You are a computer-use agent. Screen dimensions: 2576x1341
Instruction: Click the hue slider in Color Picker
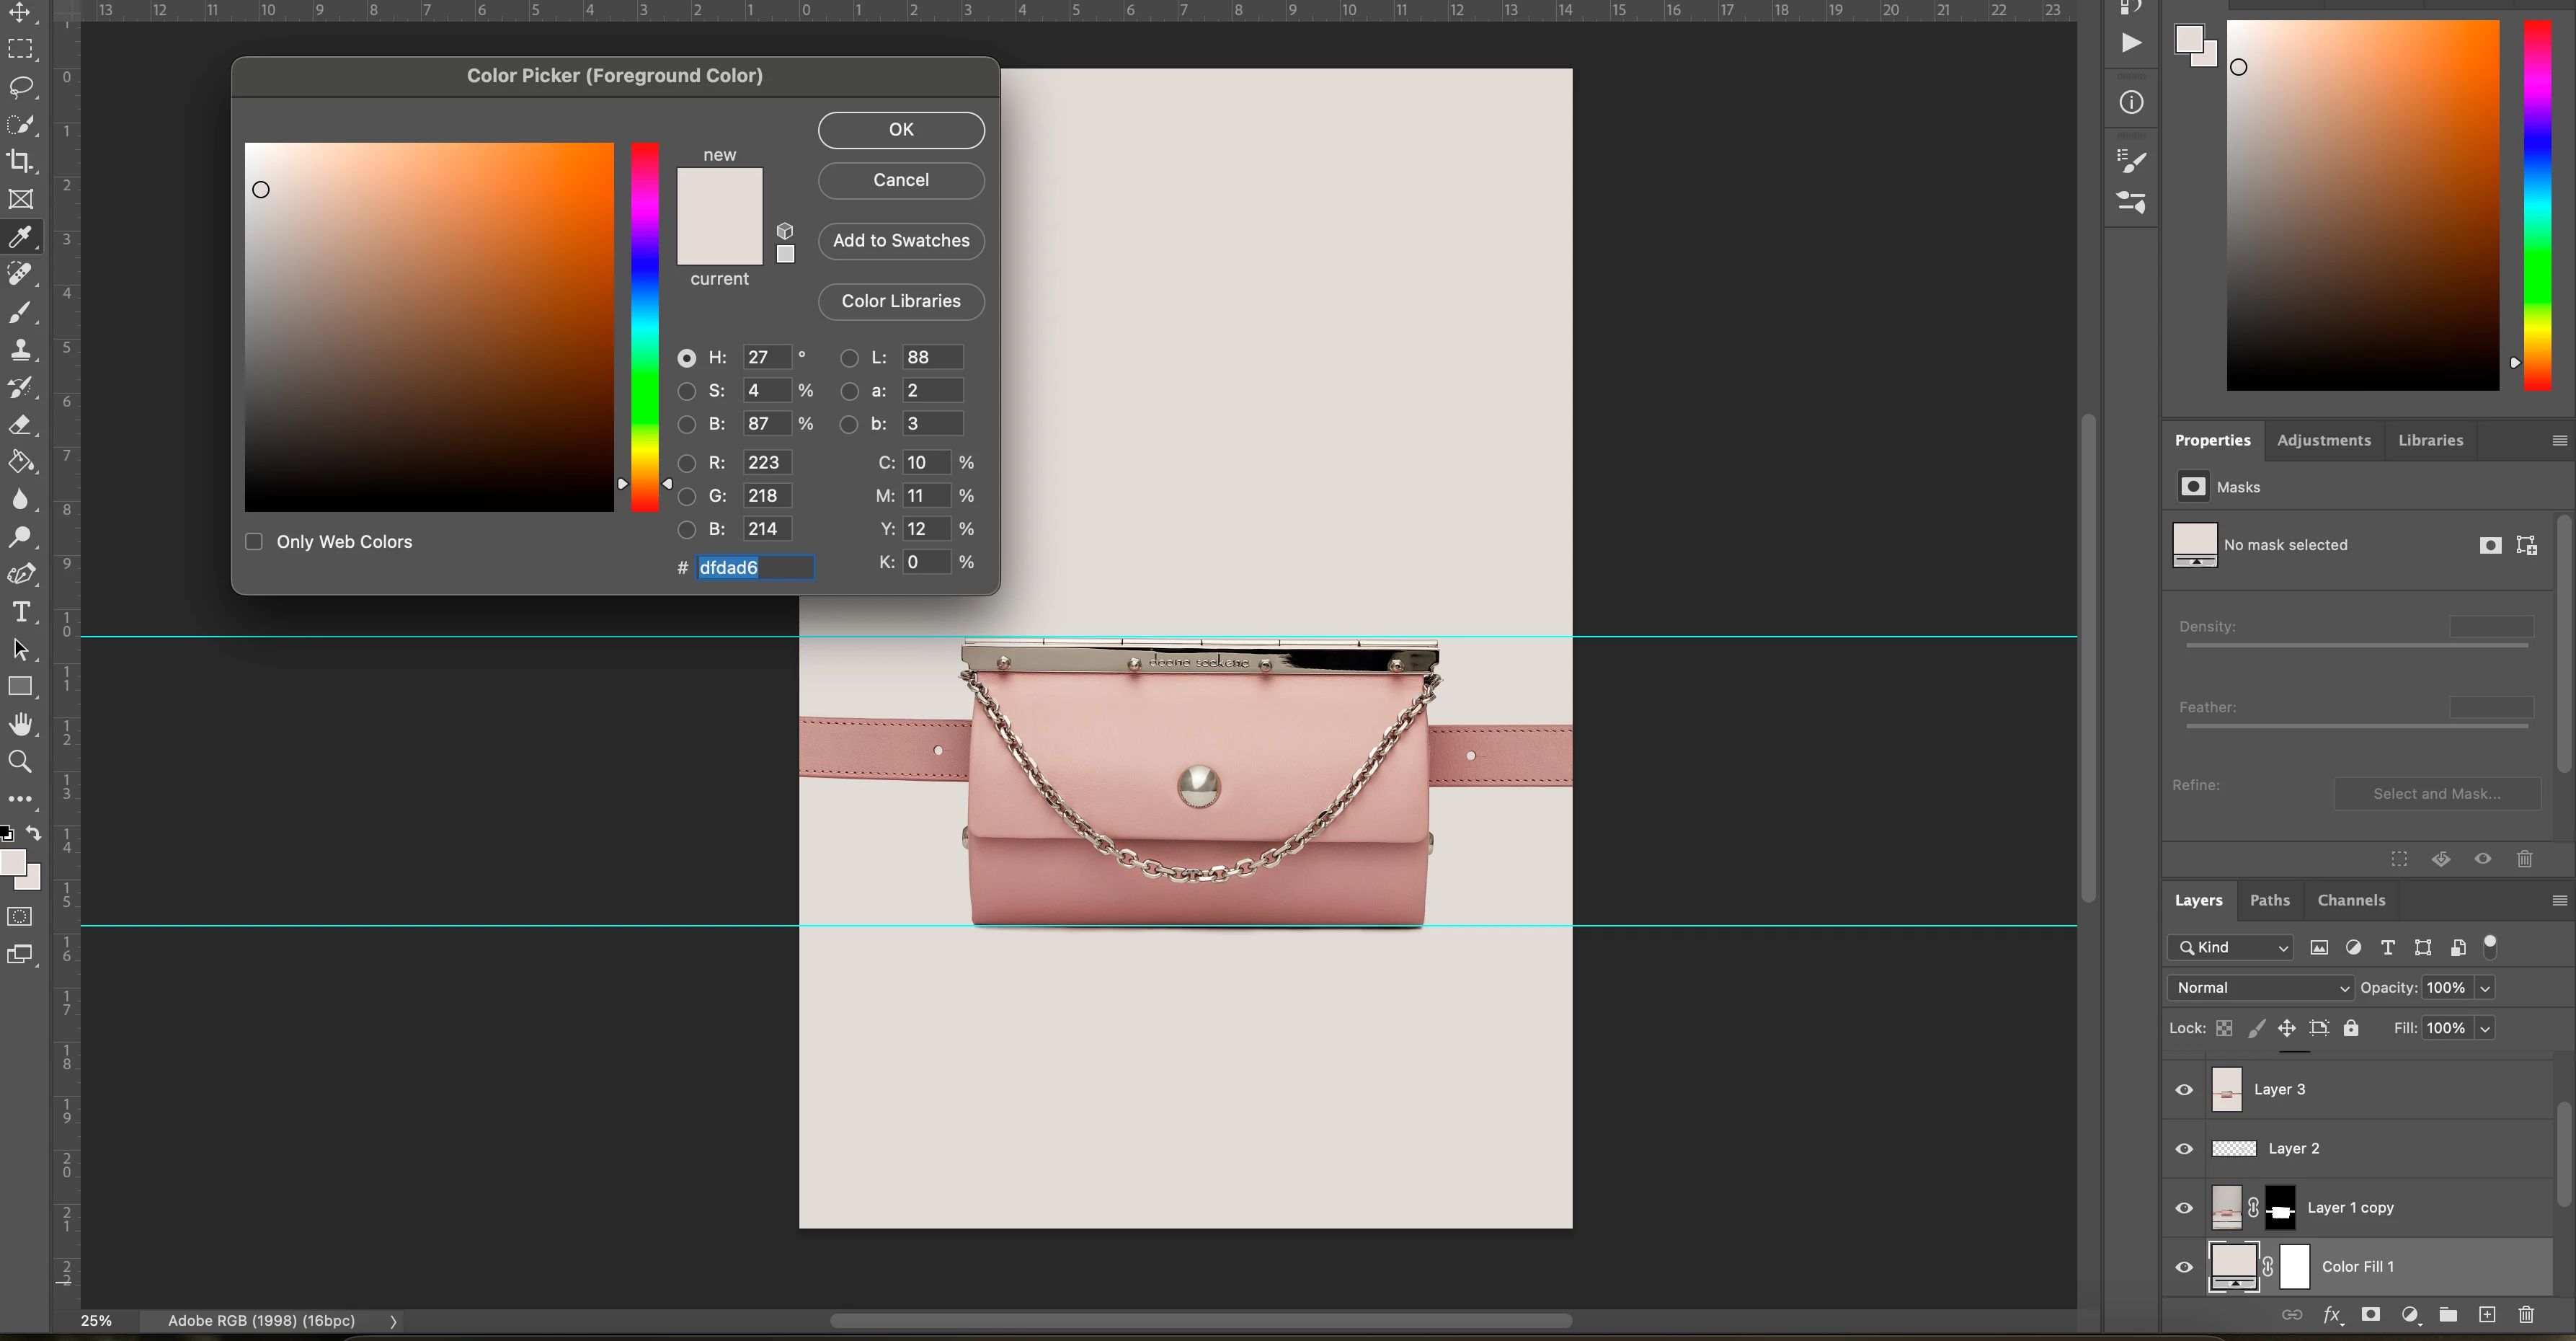coord(645,327)
